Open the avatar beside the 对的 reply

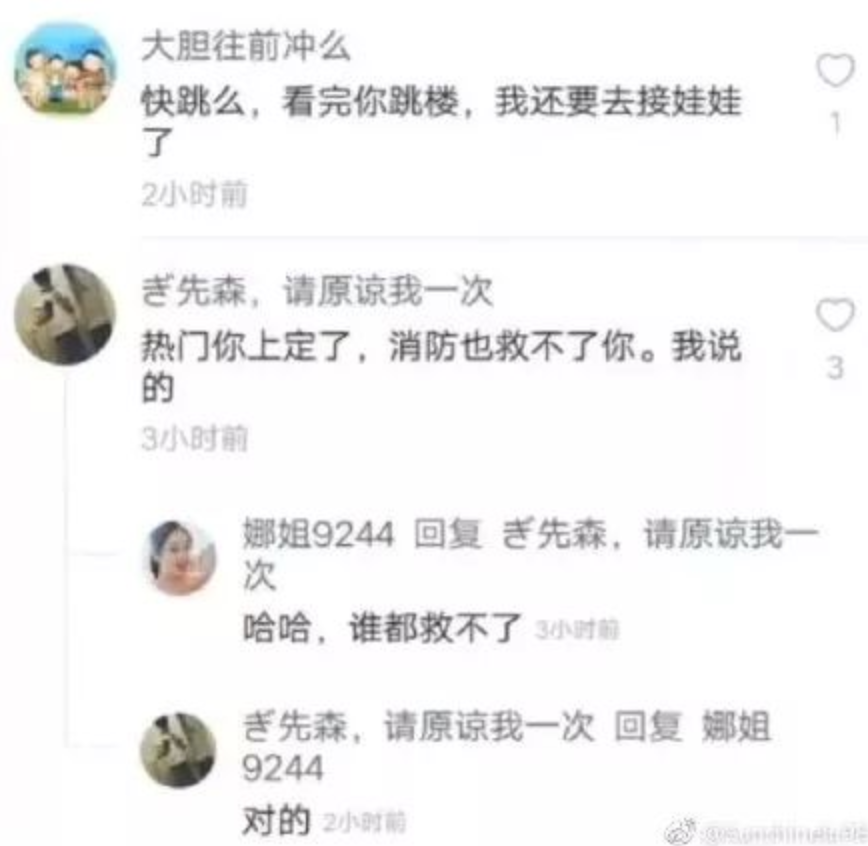coord(178,750)
